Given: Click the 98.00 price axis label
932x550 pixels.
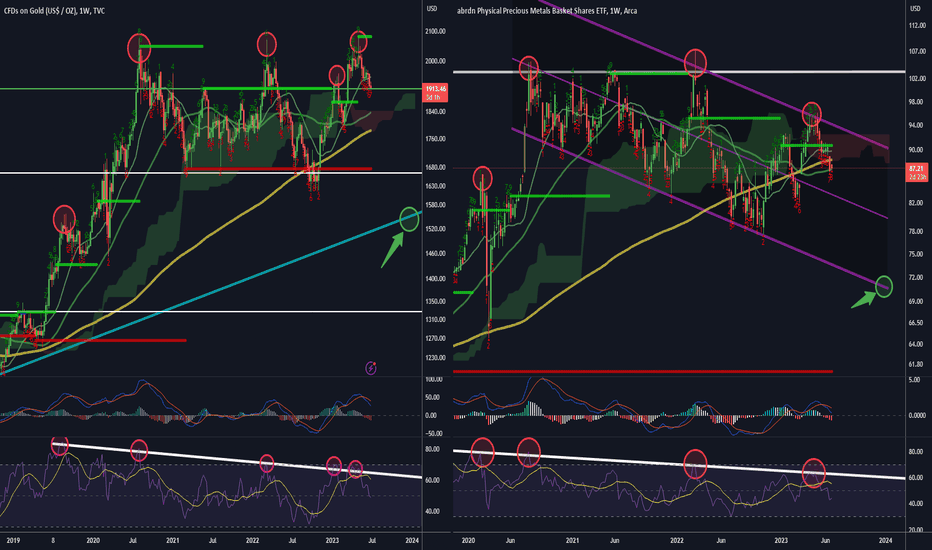Looking at the screenshot, I should [x=916, y=102].
